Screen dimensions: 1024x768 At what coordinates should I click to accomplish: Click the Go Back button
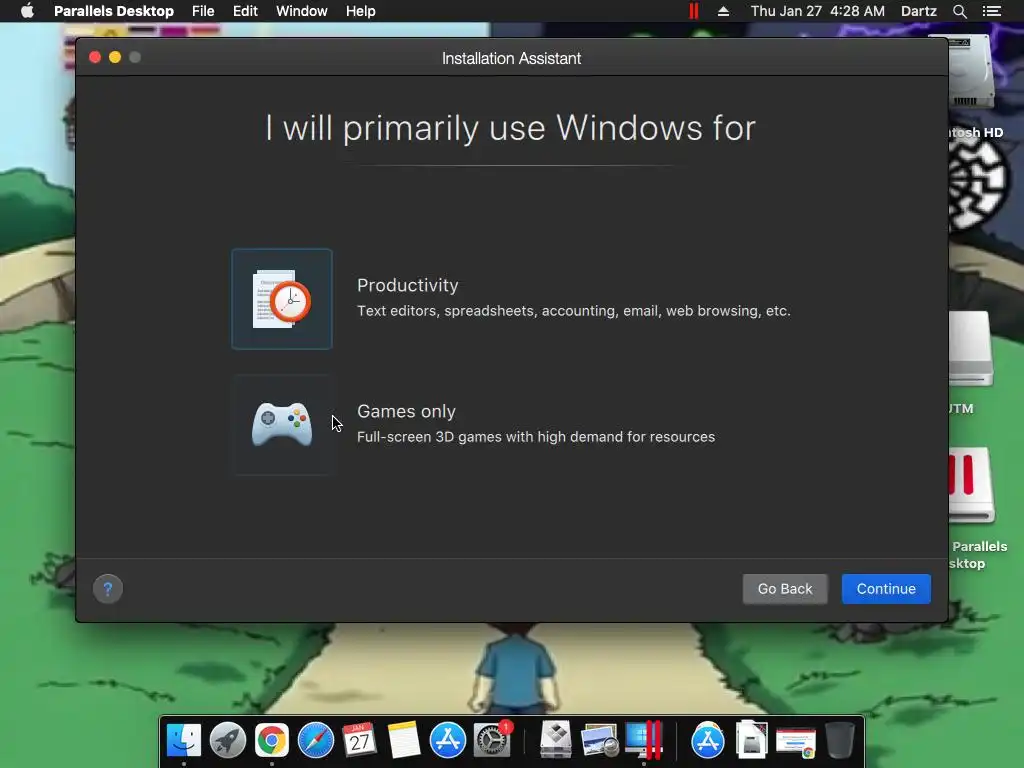coord(784,589)
